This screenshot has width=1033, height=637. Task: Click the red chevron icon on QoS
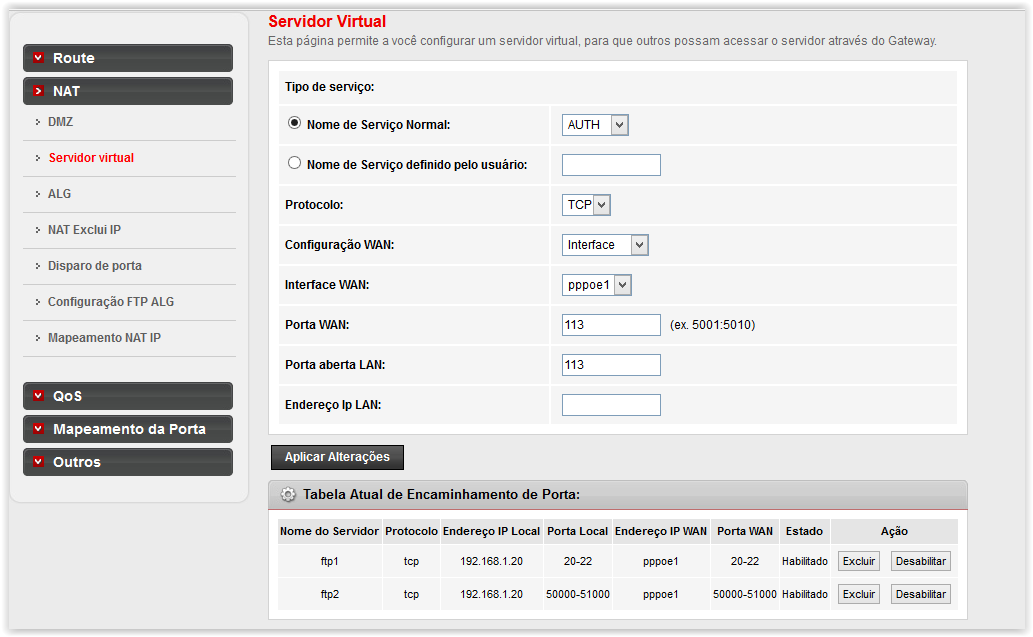tap(39, 396)
